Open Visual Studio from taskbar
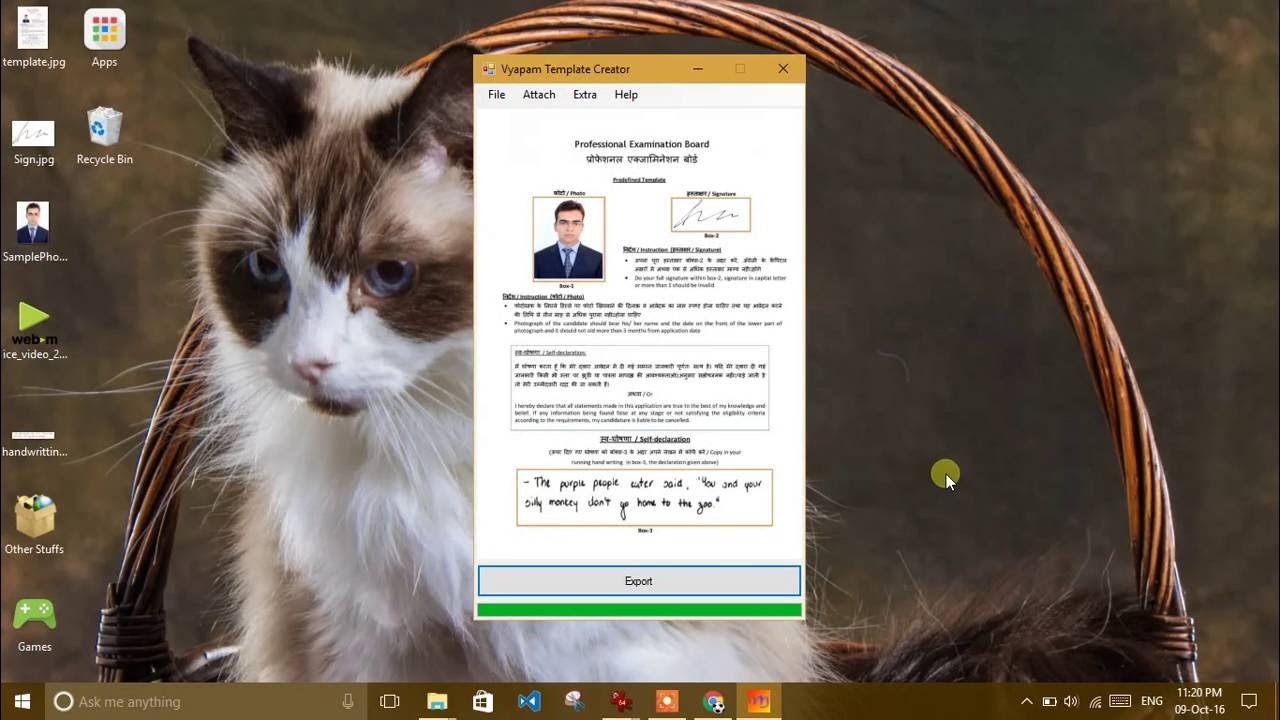The image size is (1280, 720). point(529,702)
